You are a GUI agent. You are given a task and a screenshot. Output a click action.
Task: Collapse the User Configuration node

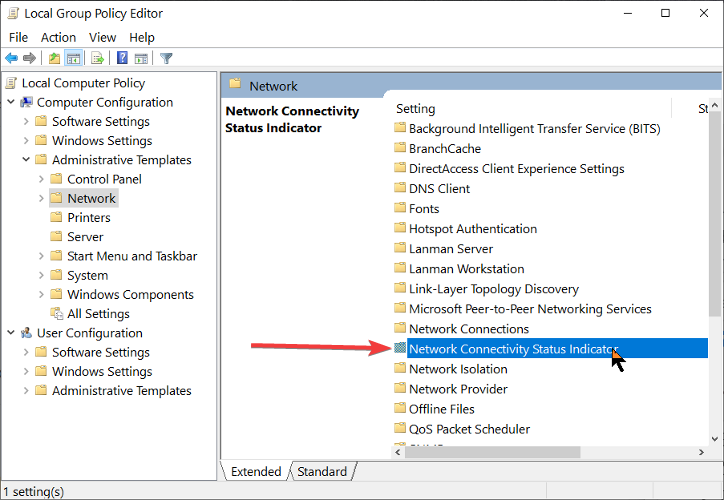tap(11, 333)
